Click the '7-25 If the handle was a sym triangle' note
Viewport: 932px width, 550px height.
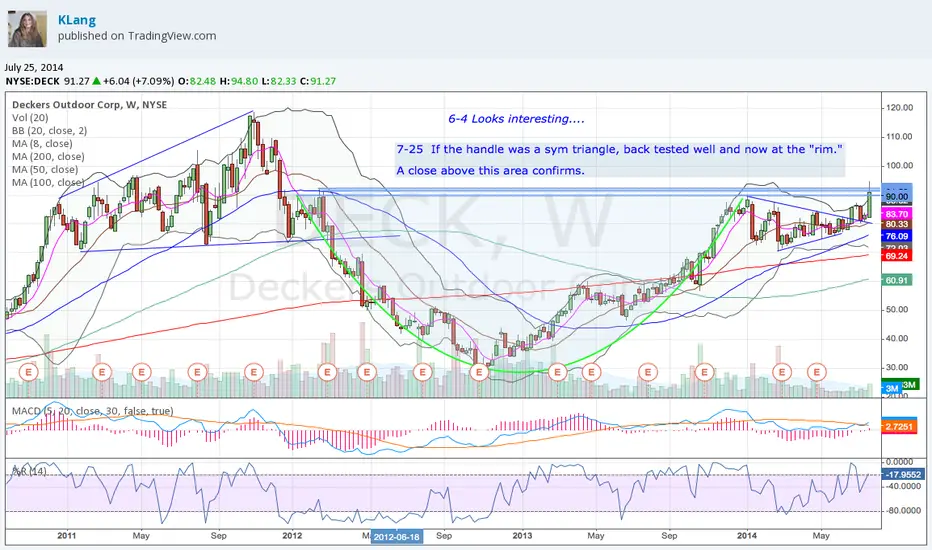tap(620, 149)
